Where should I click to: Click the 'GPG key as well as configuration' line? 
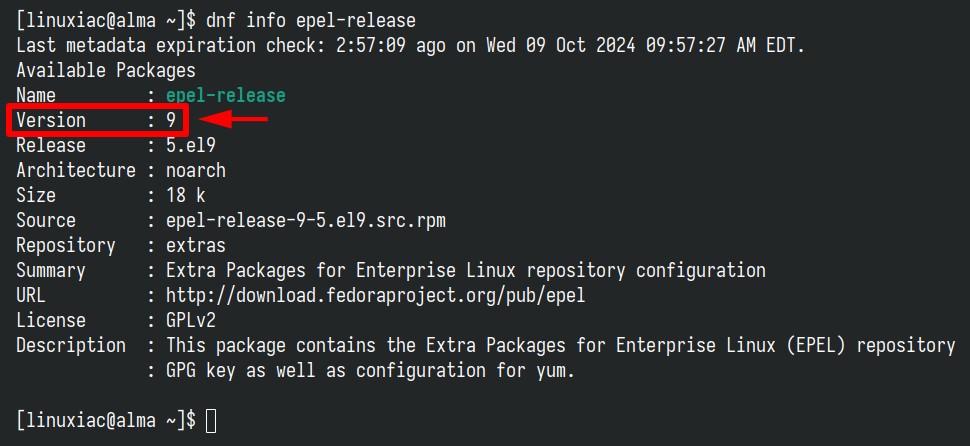pyautogui.click(x=371, y=371)
